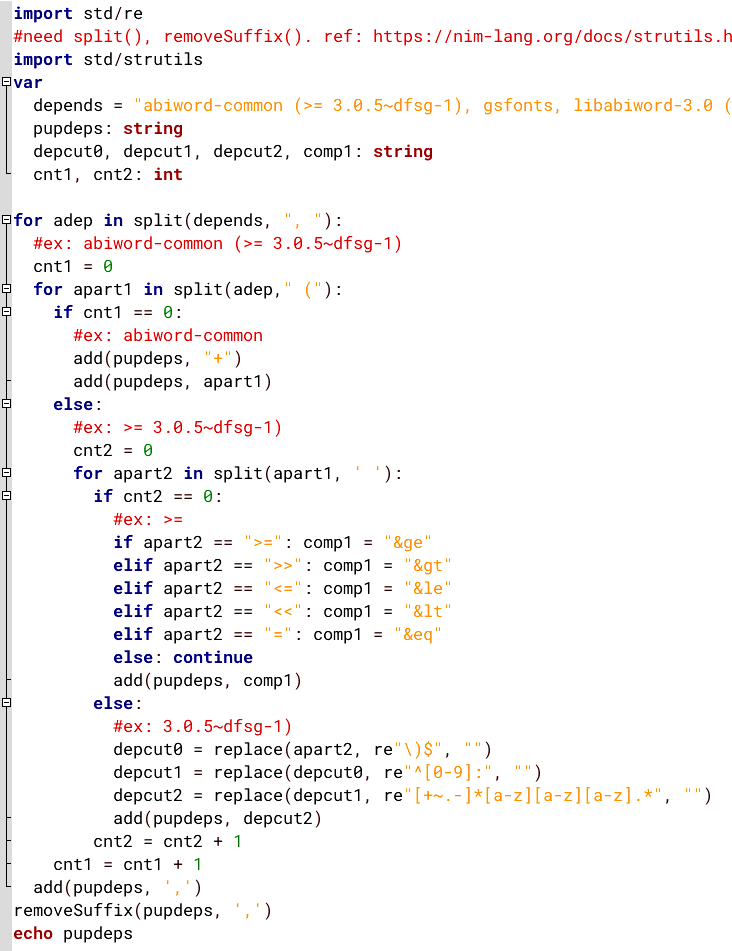Click the line 'depcut0, depcut1, depcut2, comp1: string'
Image resolution: width=732 pixels, height=951 pixels.
click(233, 152)
